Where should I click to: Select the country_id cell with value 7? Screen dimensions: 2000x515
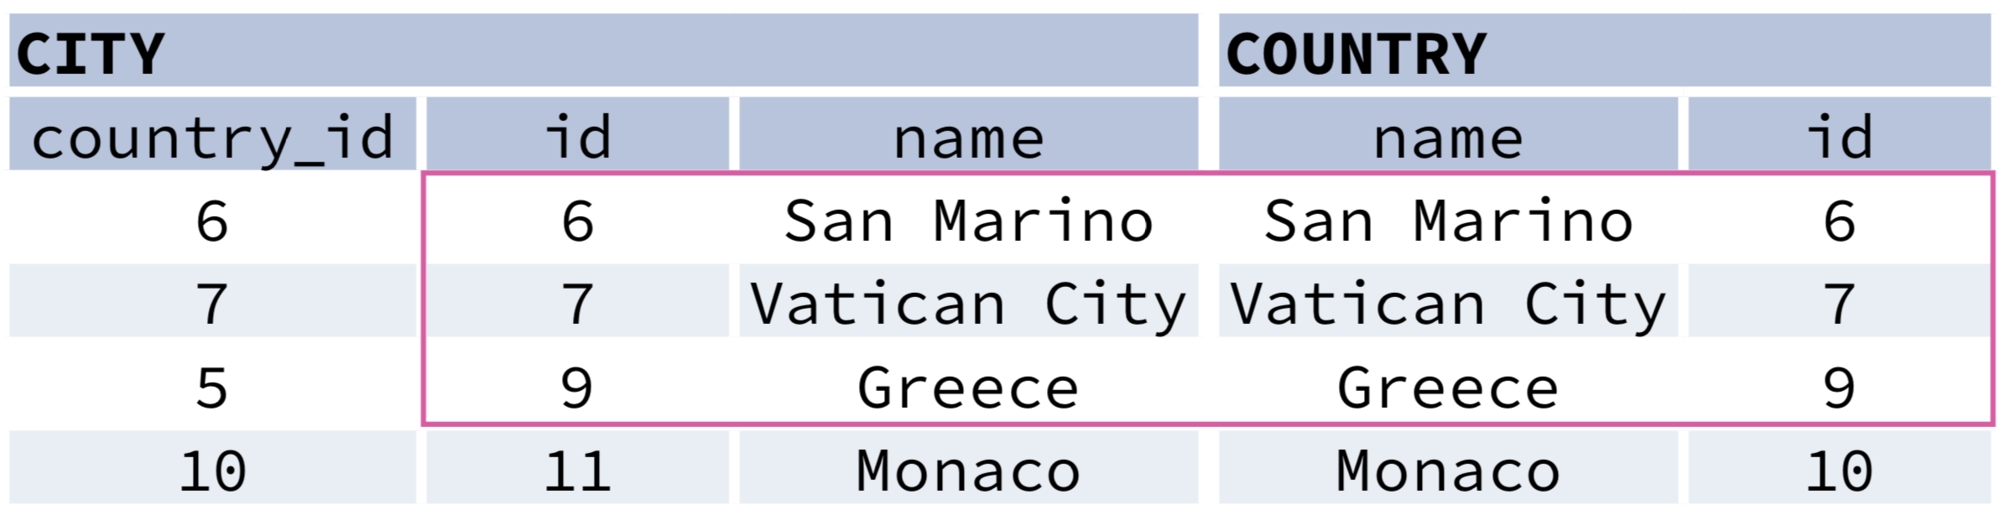212,304
